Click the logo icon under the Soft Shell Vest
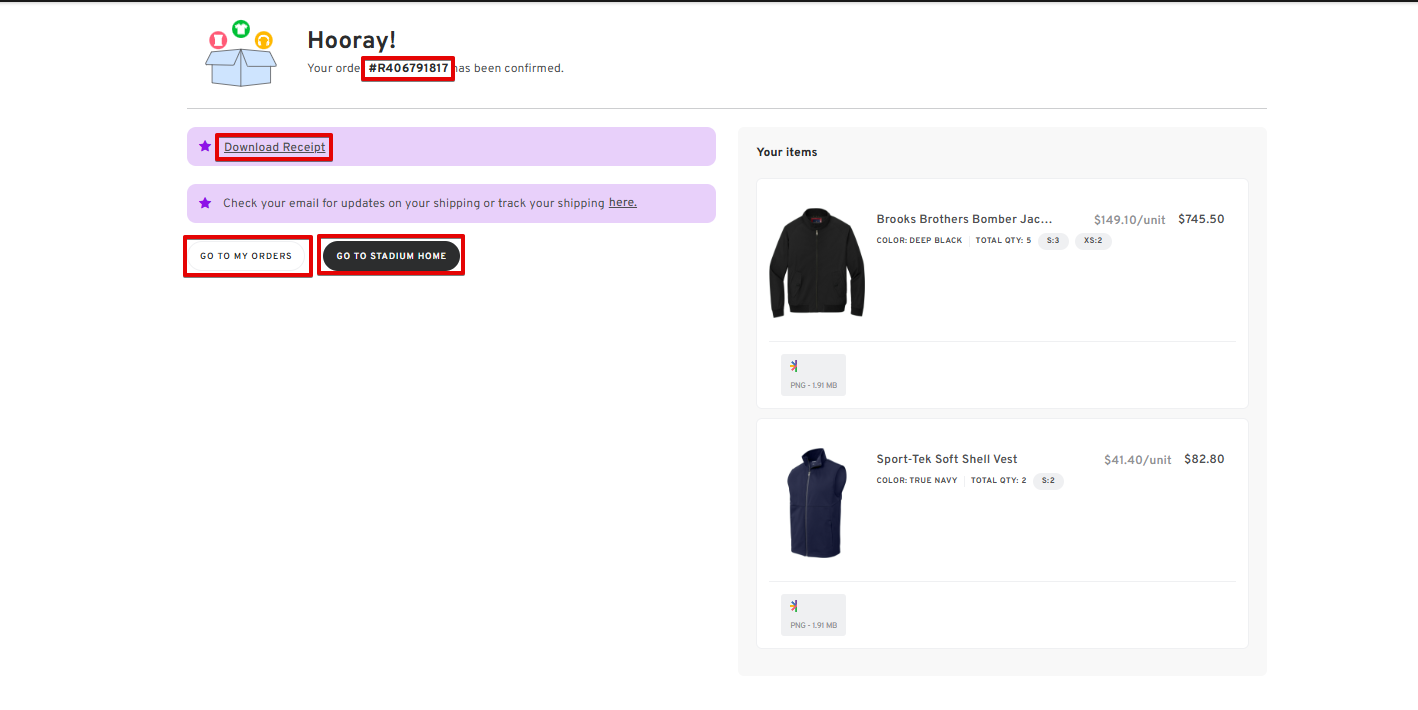1418x710 pixels. click(794, 606)
